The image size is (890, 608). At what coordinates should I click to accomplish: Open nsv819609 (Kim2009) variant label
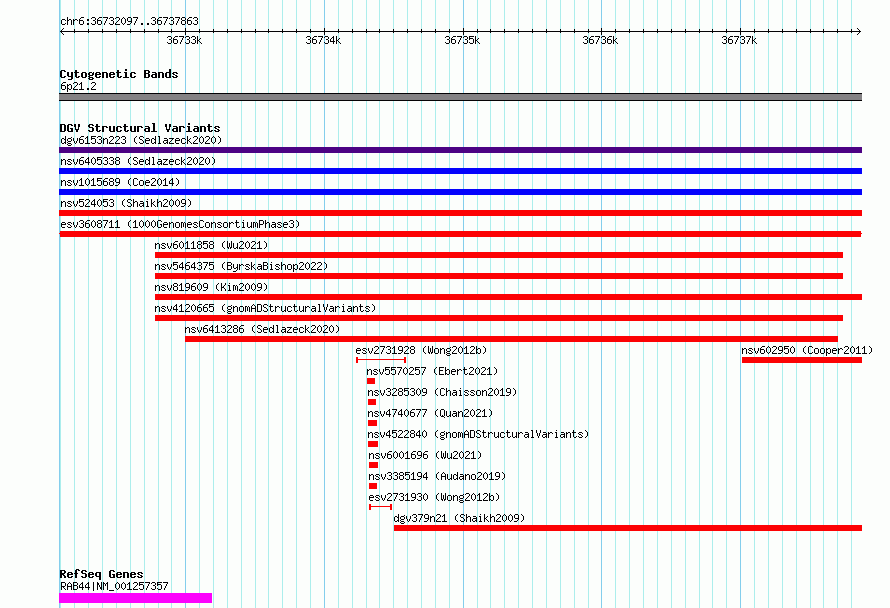211,287
